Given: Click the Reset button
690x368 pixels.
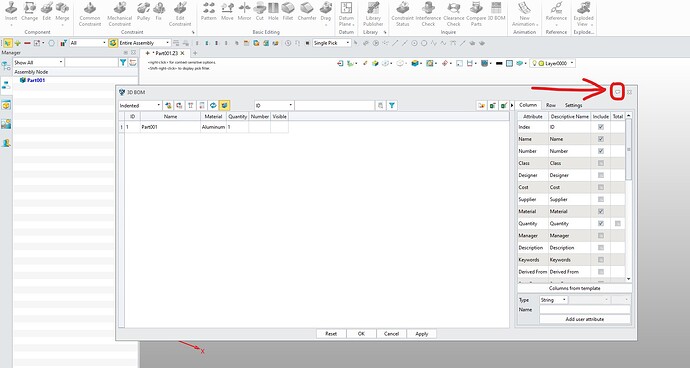Looking at the screenshot, I should [x=331, y=334].
